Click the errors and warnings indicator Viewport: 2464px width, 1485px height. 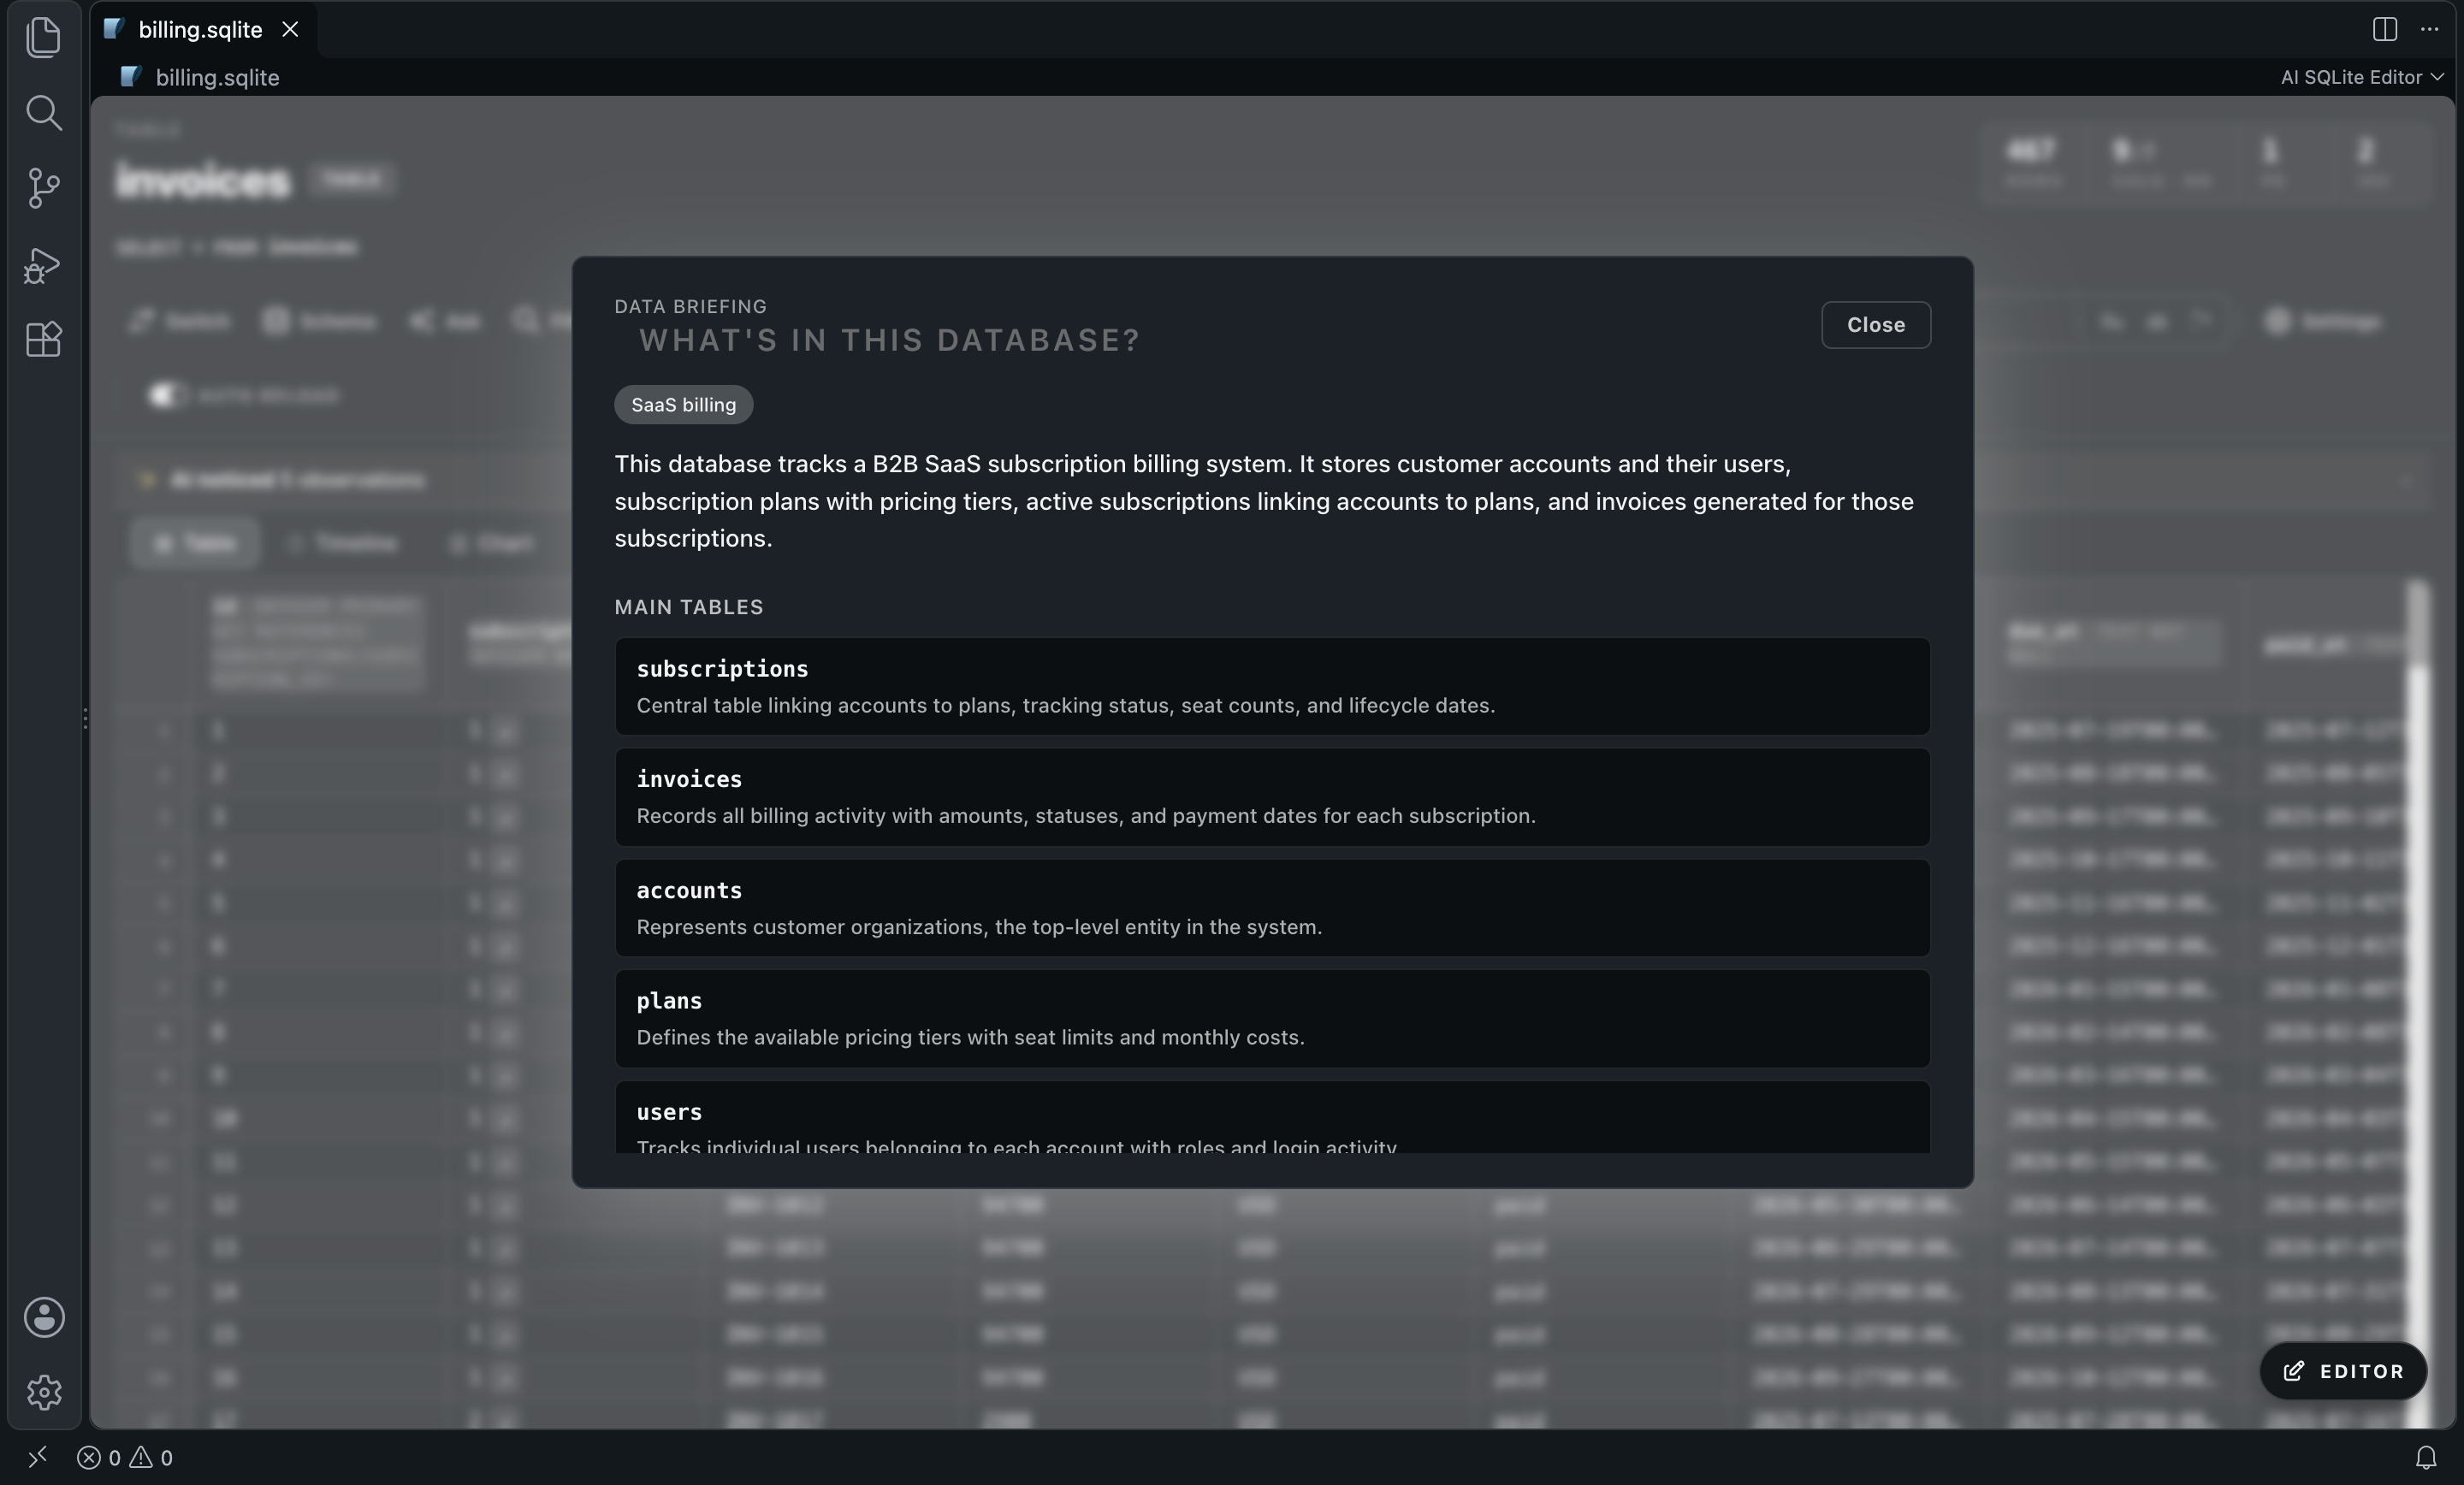tap(125, 1457)
